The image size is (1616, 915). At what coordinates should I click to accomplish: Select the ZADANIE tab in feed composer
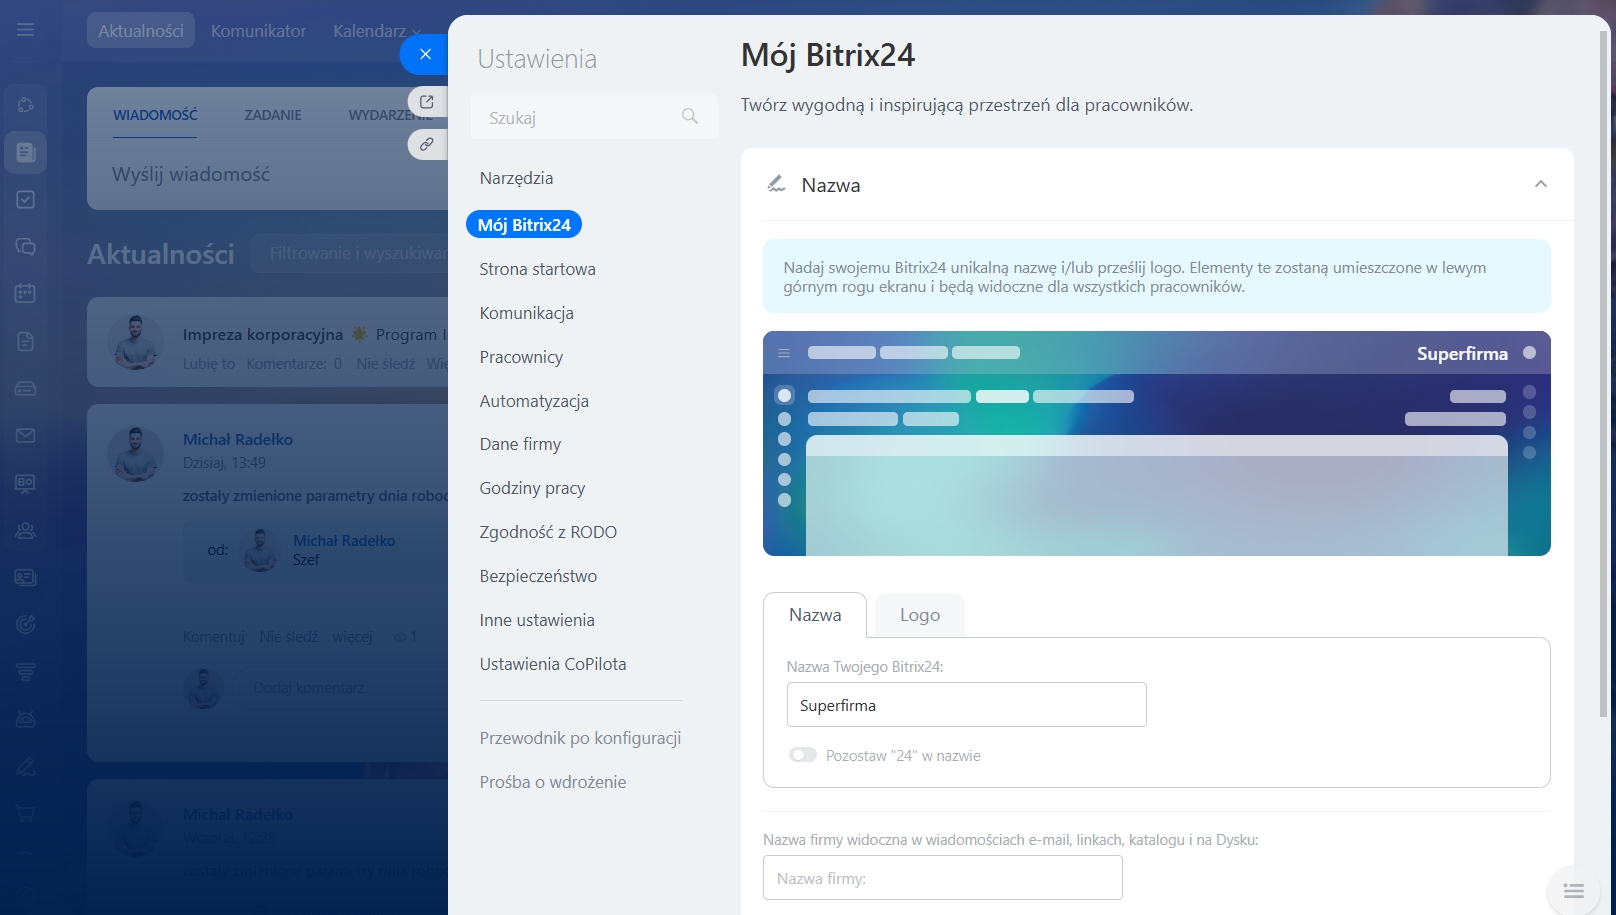(273, 115)
